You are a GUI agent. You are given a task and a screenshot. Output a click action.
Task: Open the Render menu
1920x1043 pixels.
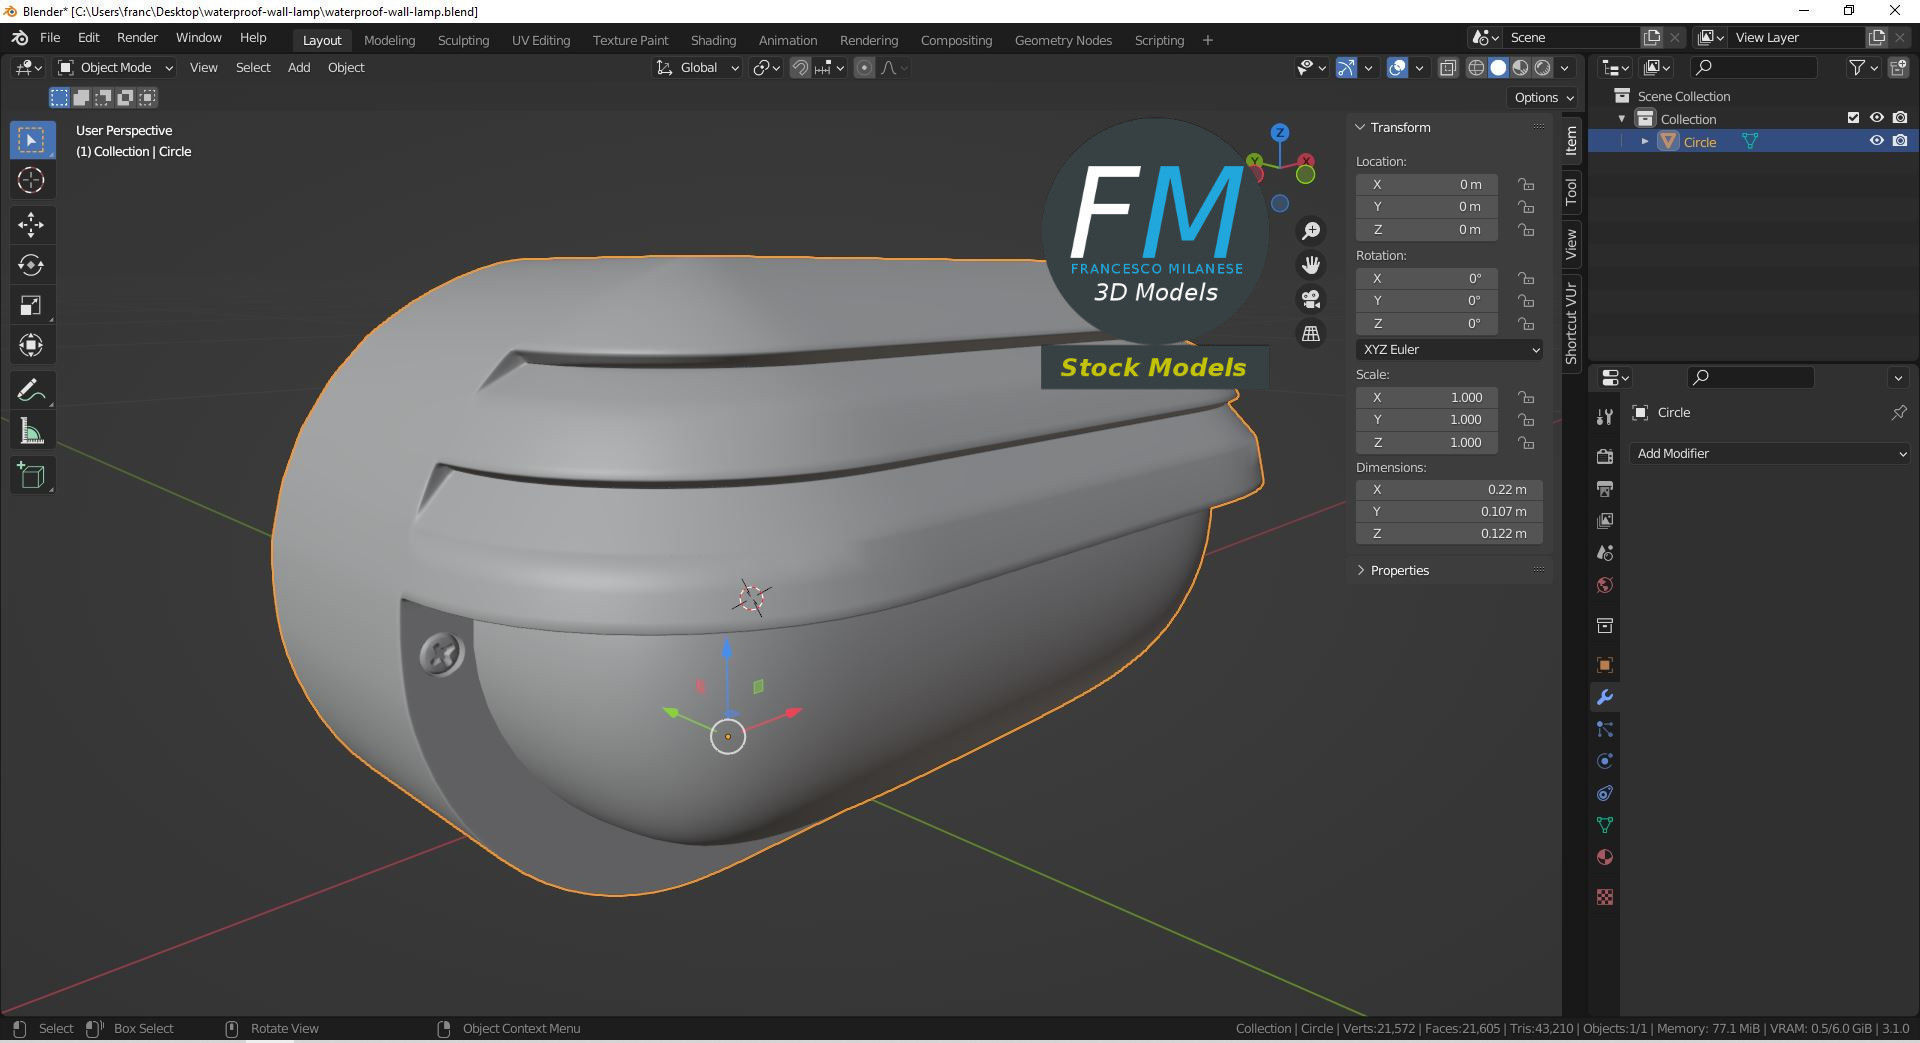click(137, 38)
